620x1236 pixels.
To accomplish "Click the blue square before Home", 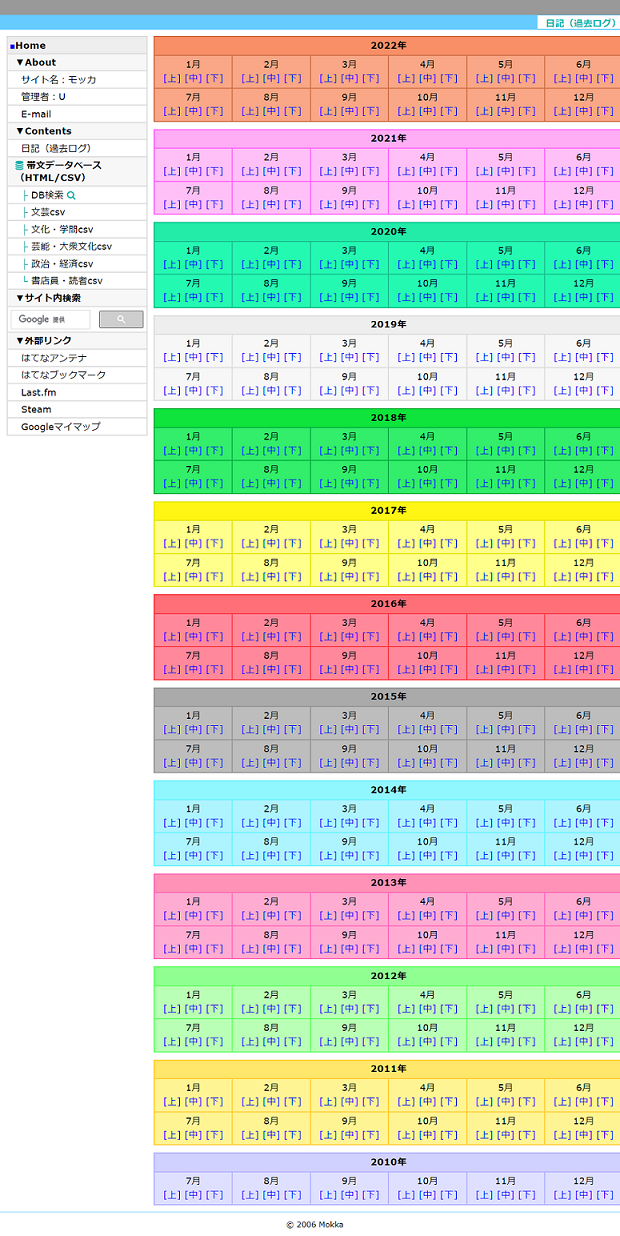I will coord(12,46).
